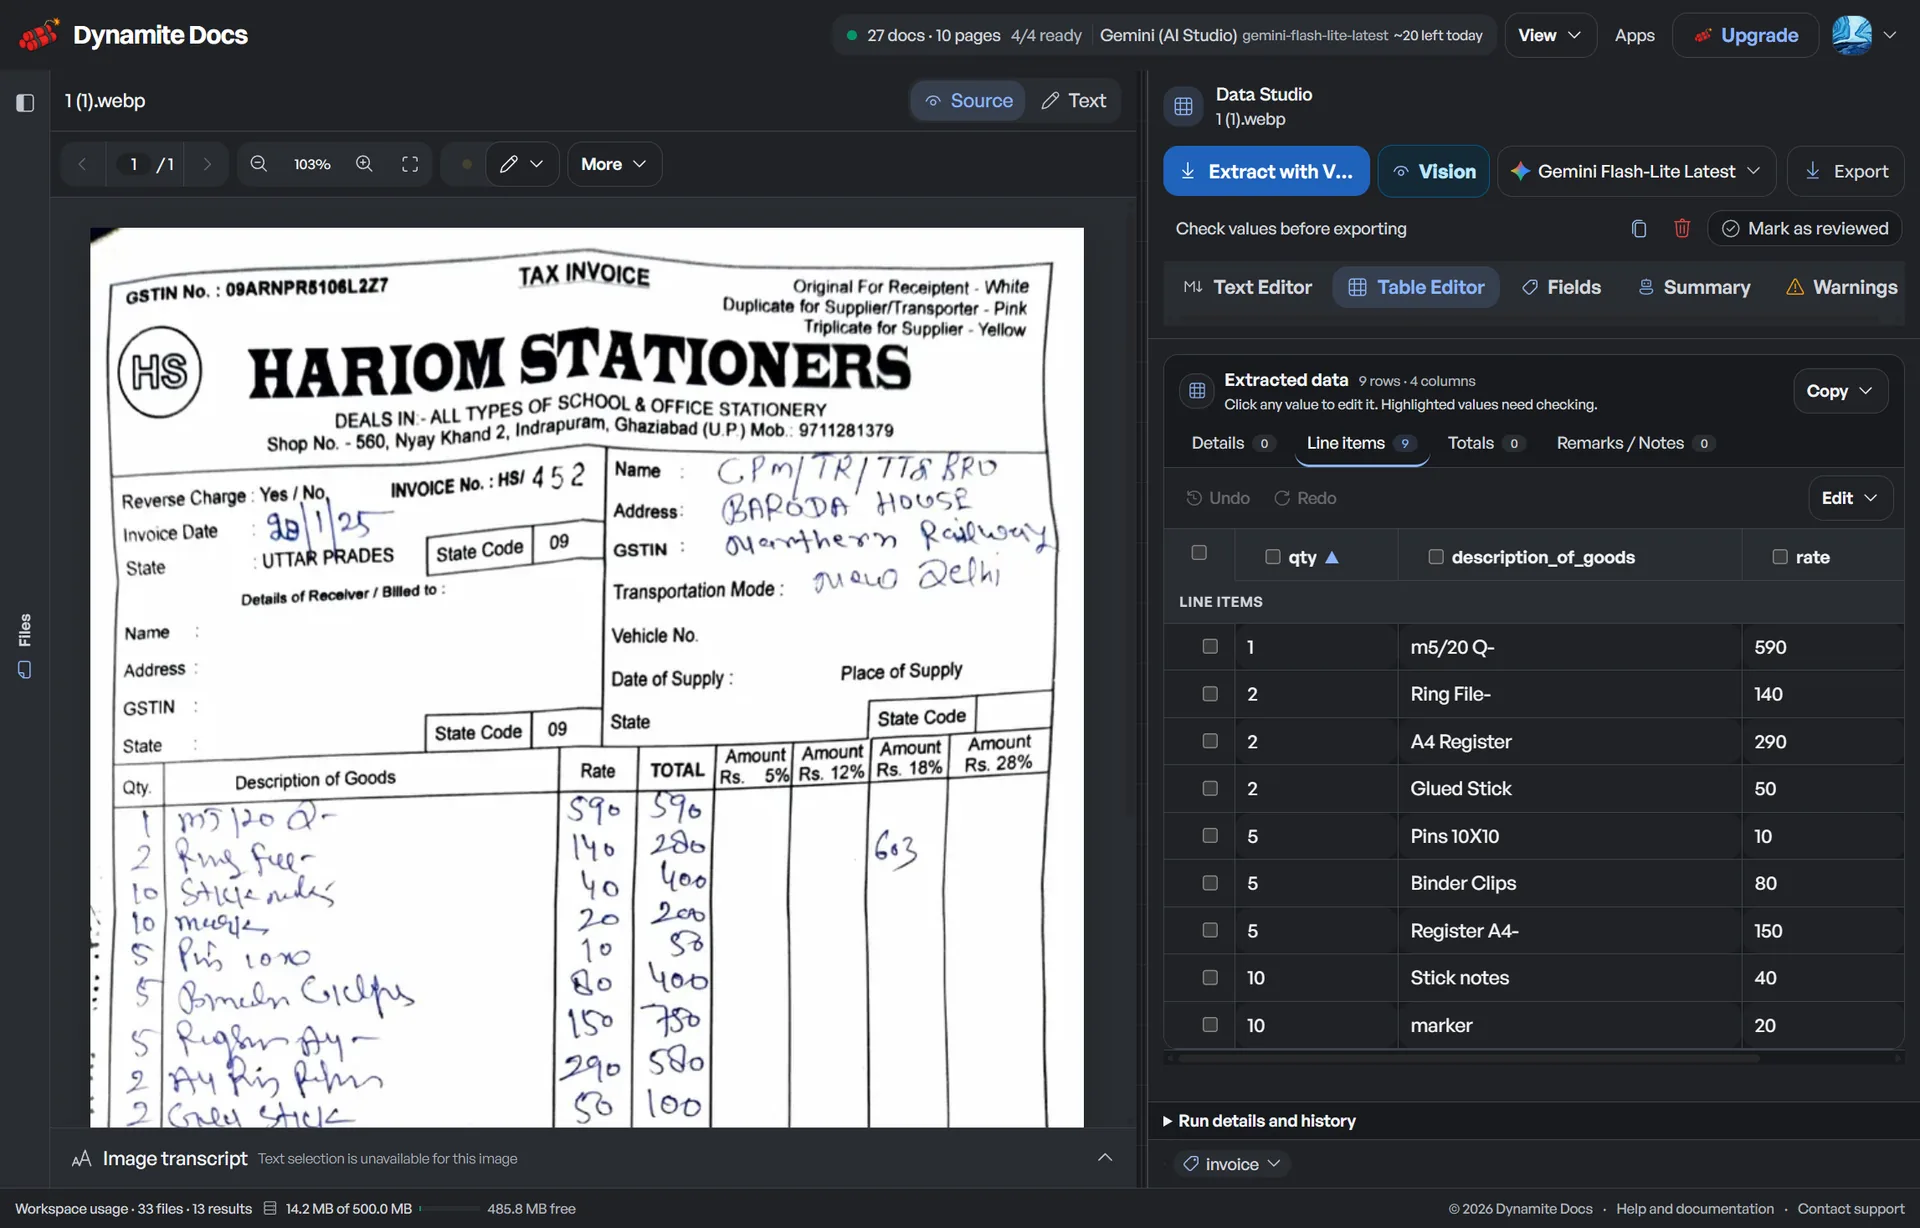Image resolution: width=1920 pixels, height=1228 pixels.
Task: Switch to the Text Editor tab
Action: (x=1247, y=287)
